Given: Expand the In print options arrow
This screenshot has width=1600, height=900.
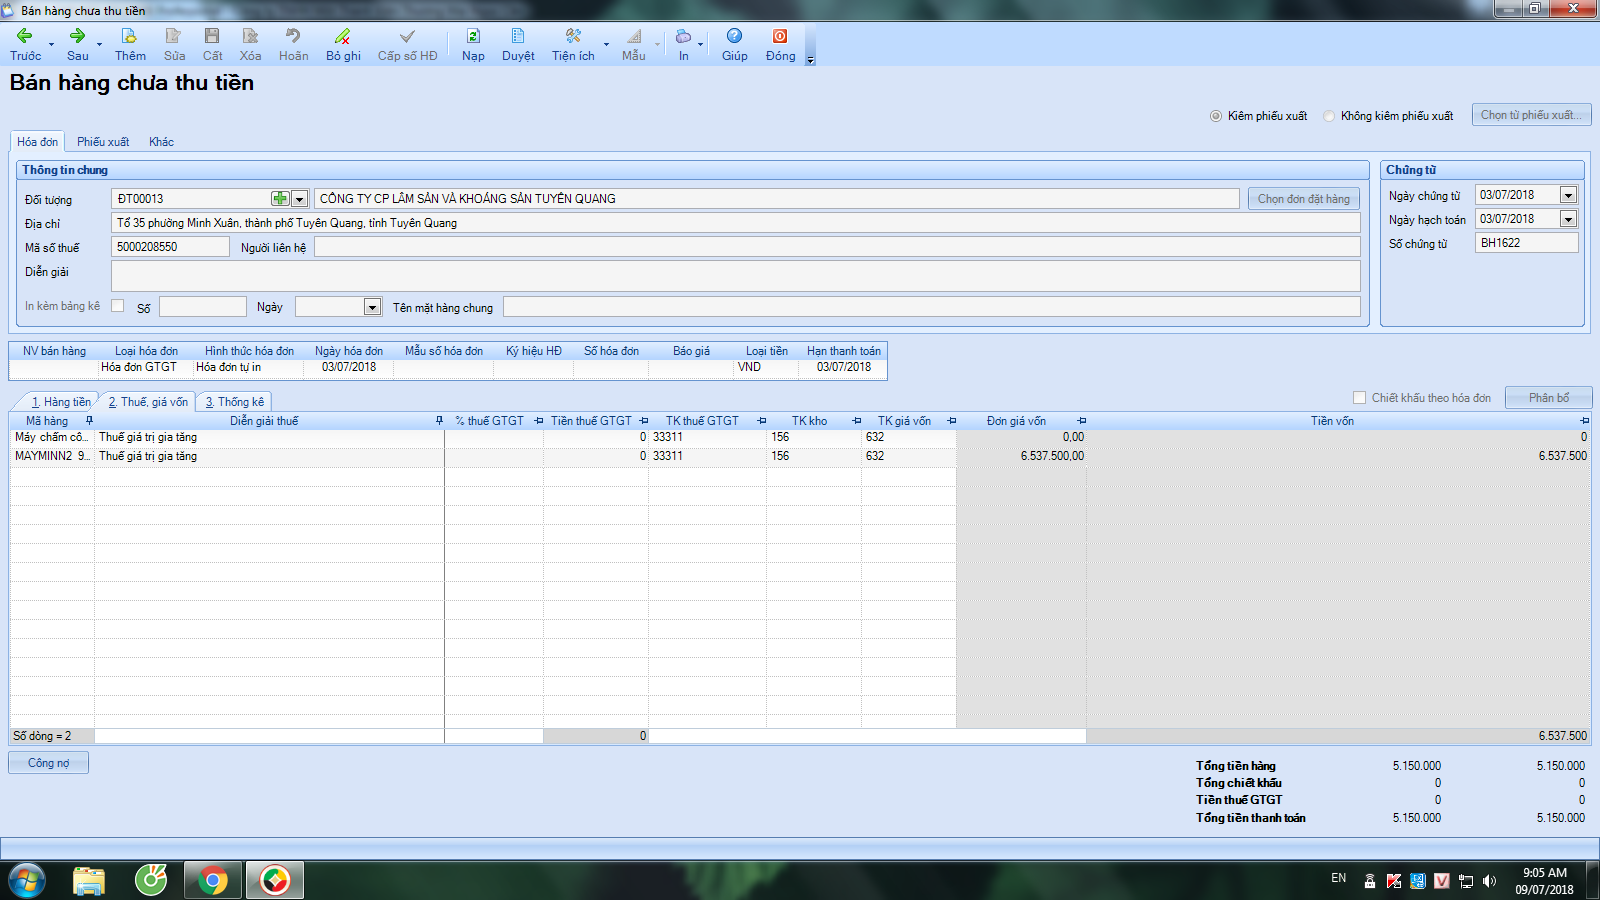Looking at the screenshot, I should (700, 45).
